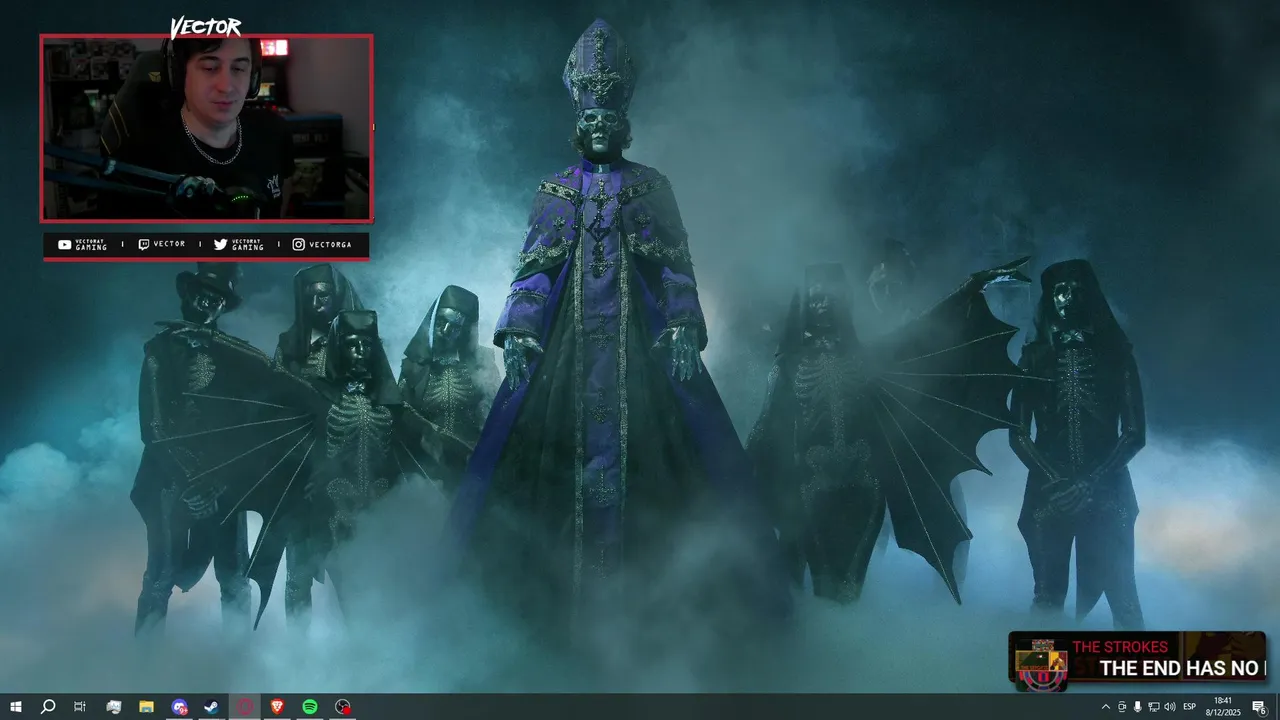The width and height of the screenshot is (1280, 720).
Task: Click the Twitch logo in the social bar
Action: (144, 245)
